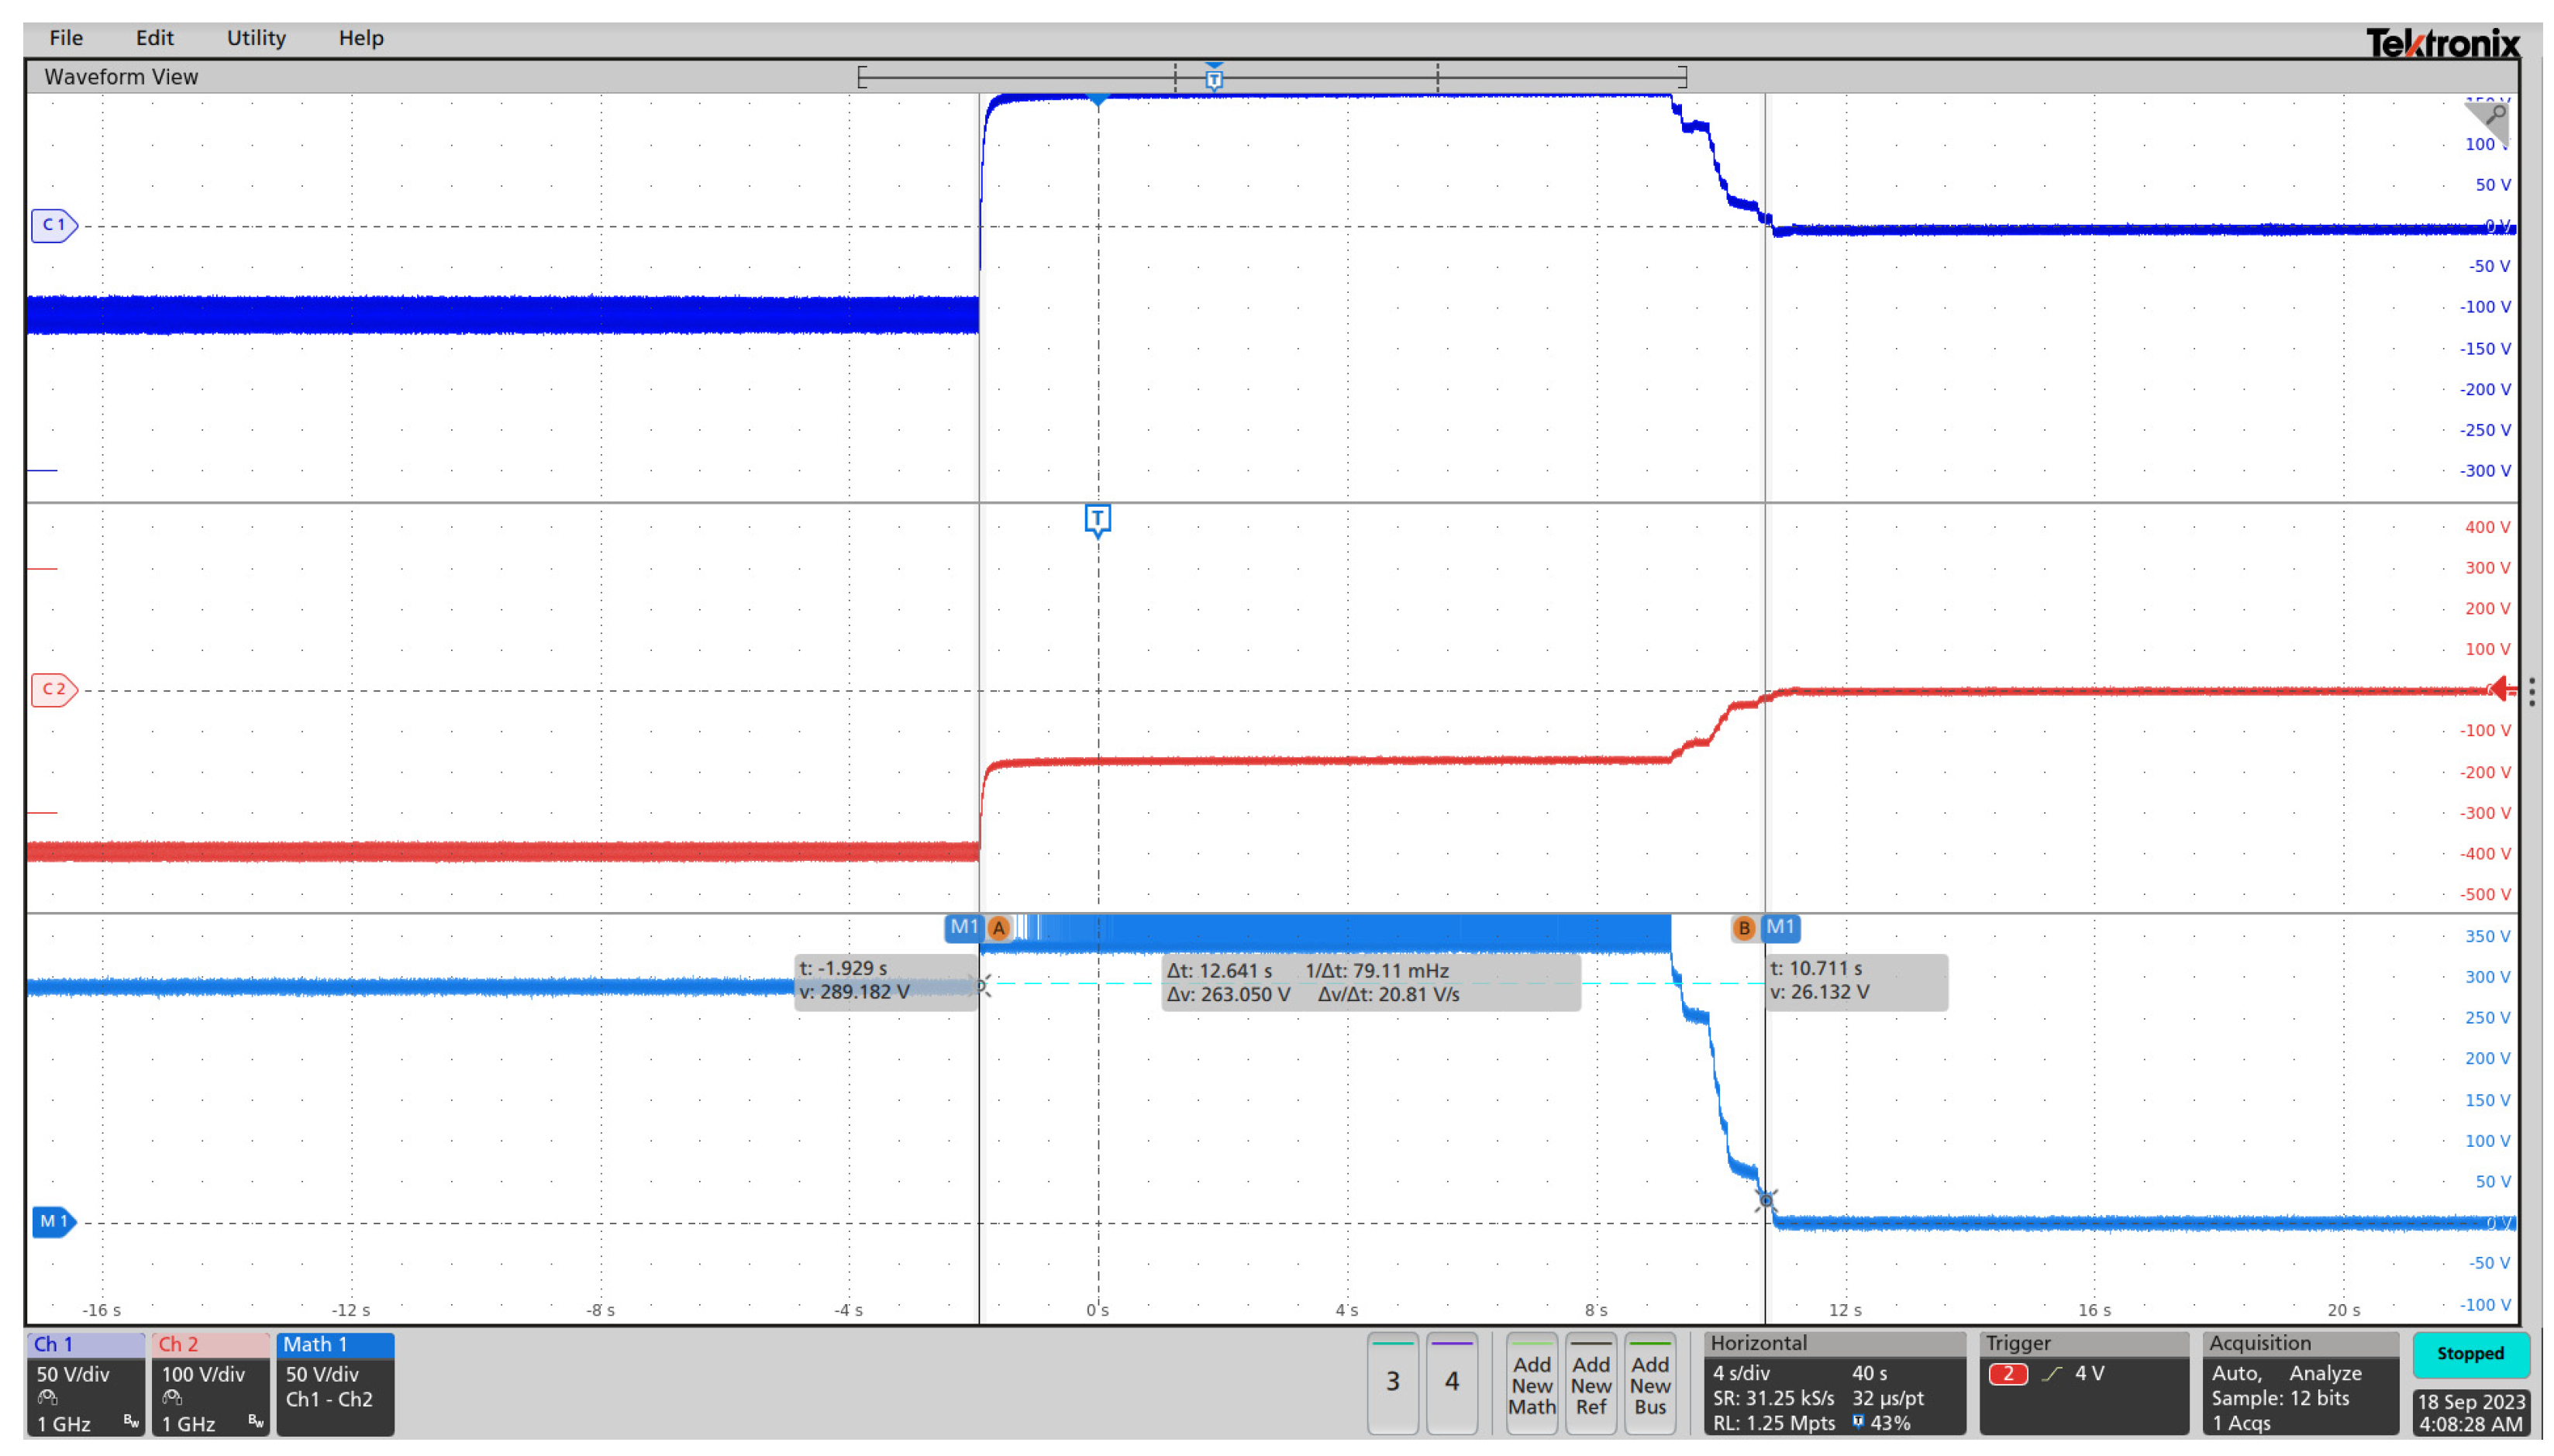Click the C2 channel ground handle
The width and height of the screenshot is (2554, 1456).
tap(53, 690)
